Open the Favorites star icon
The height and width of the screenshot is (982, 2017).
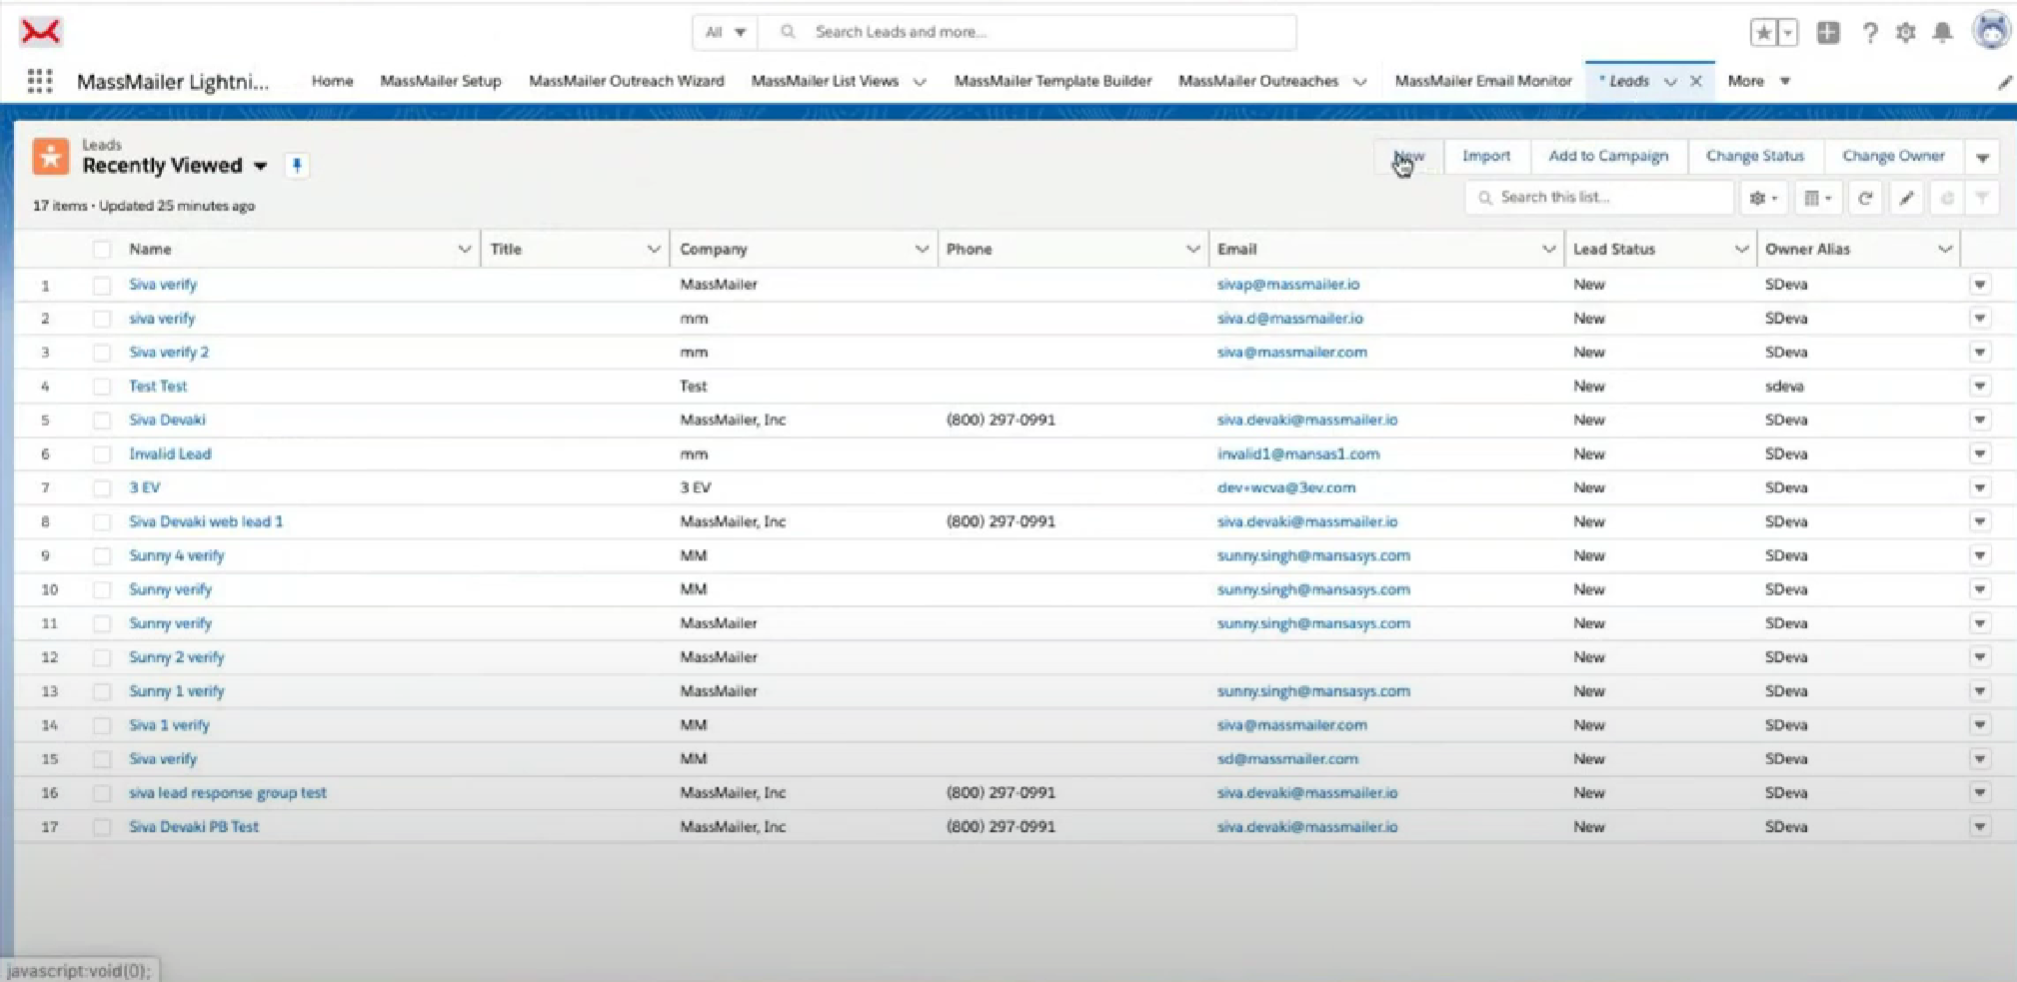(x=1763, y=32)
